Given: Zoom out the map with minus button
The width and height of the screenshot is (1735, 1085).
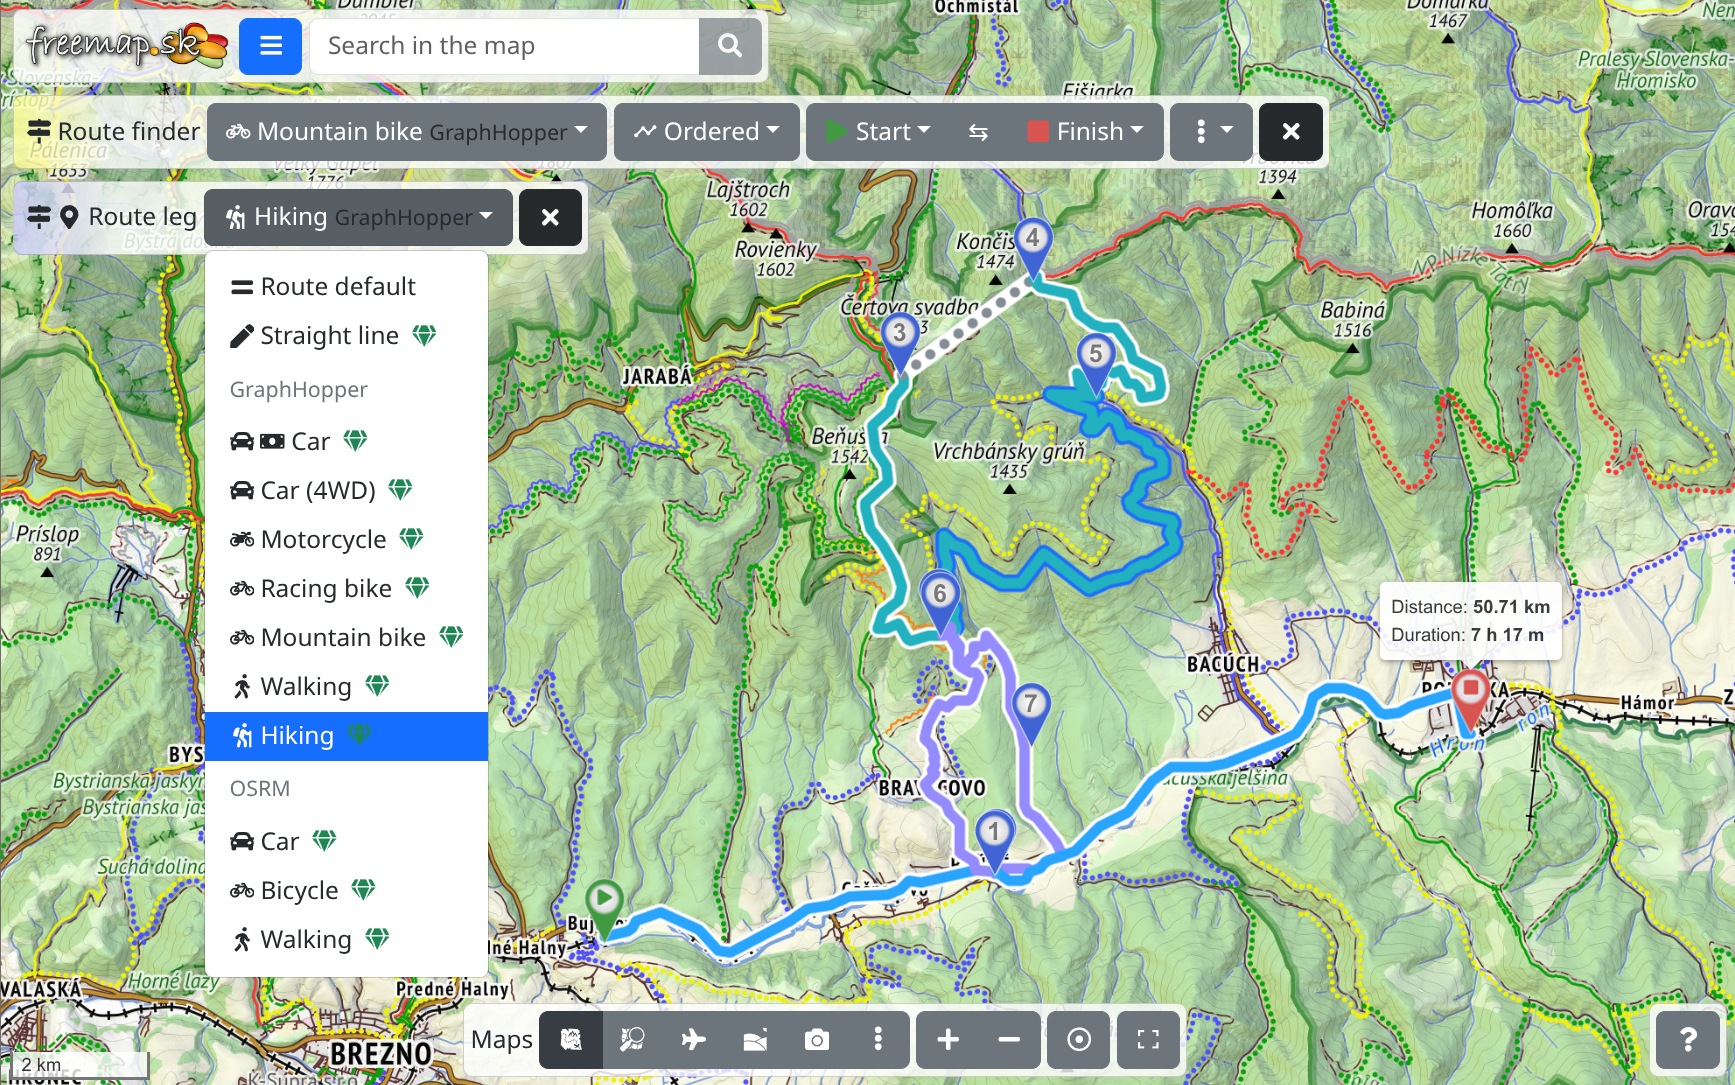Looking at the screenshot, I should click(x=1009, y=1040).
